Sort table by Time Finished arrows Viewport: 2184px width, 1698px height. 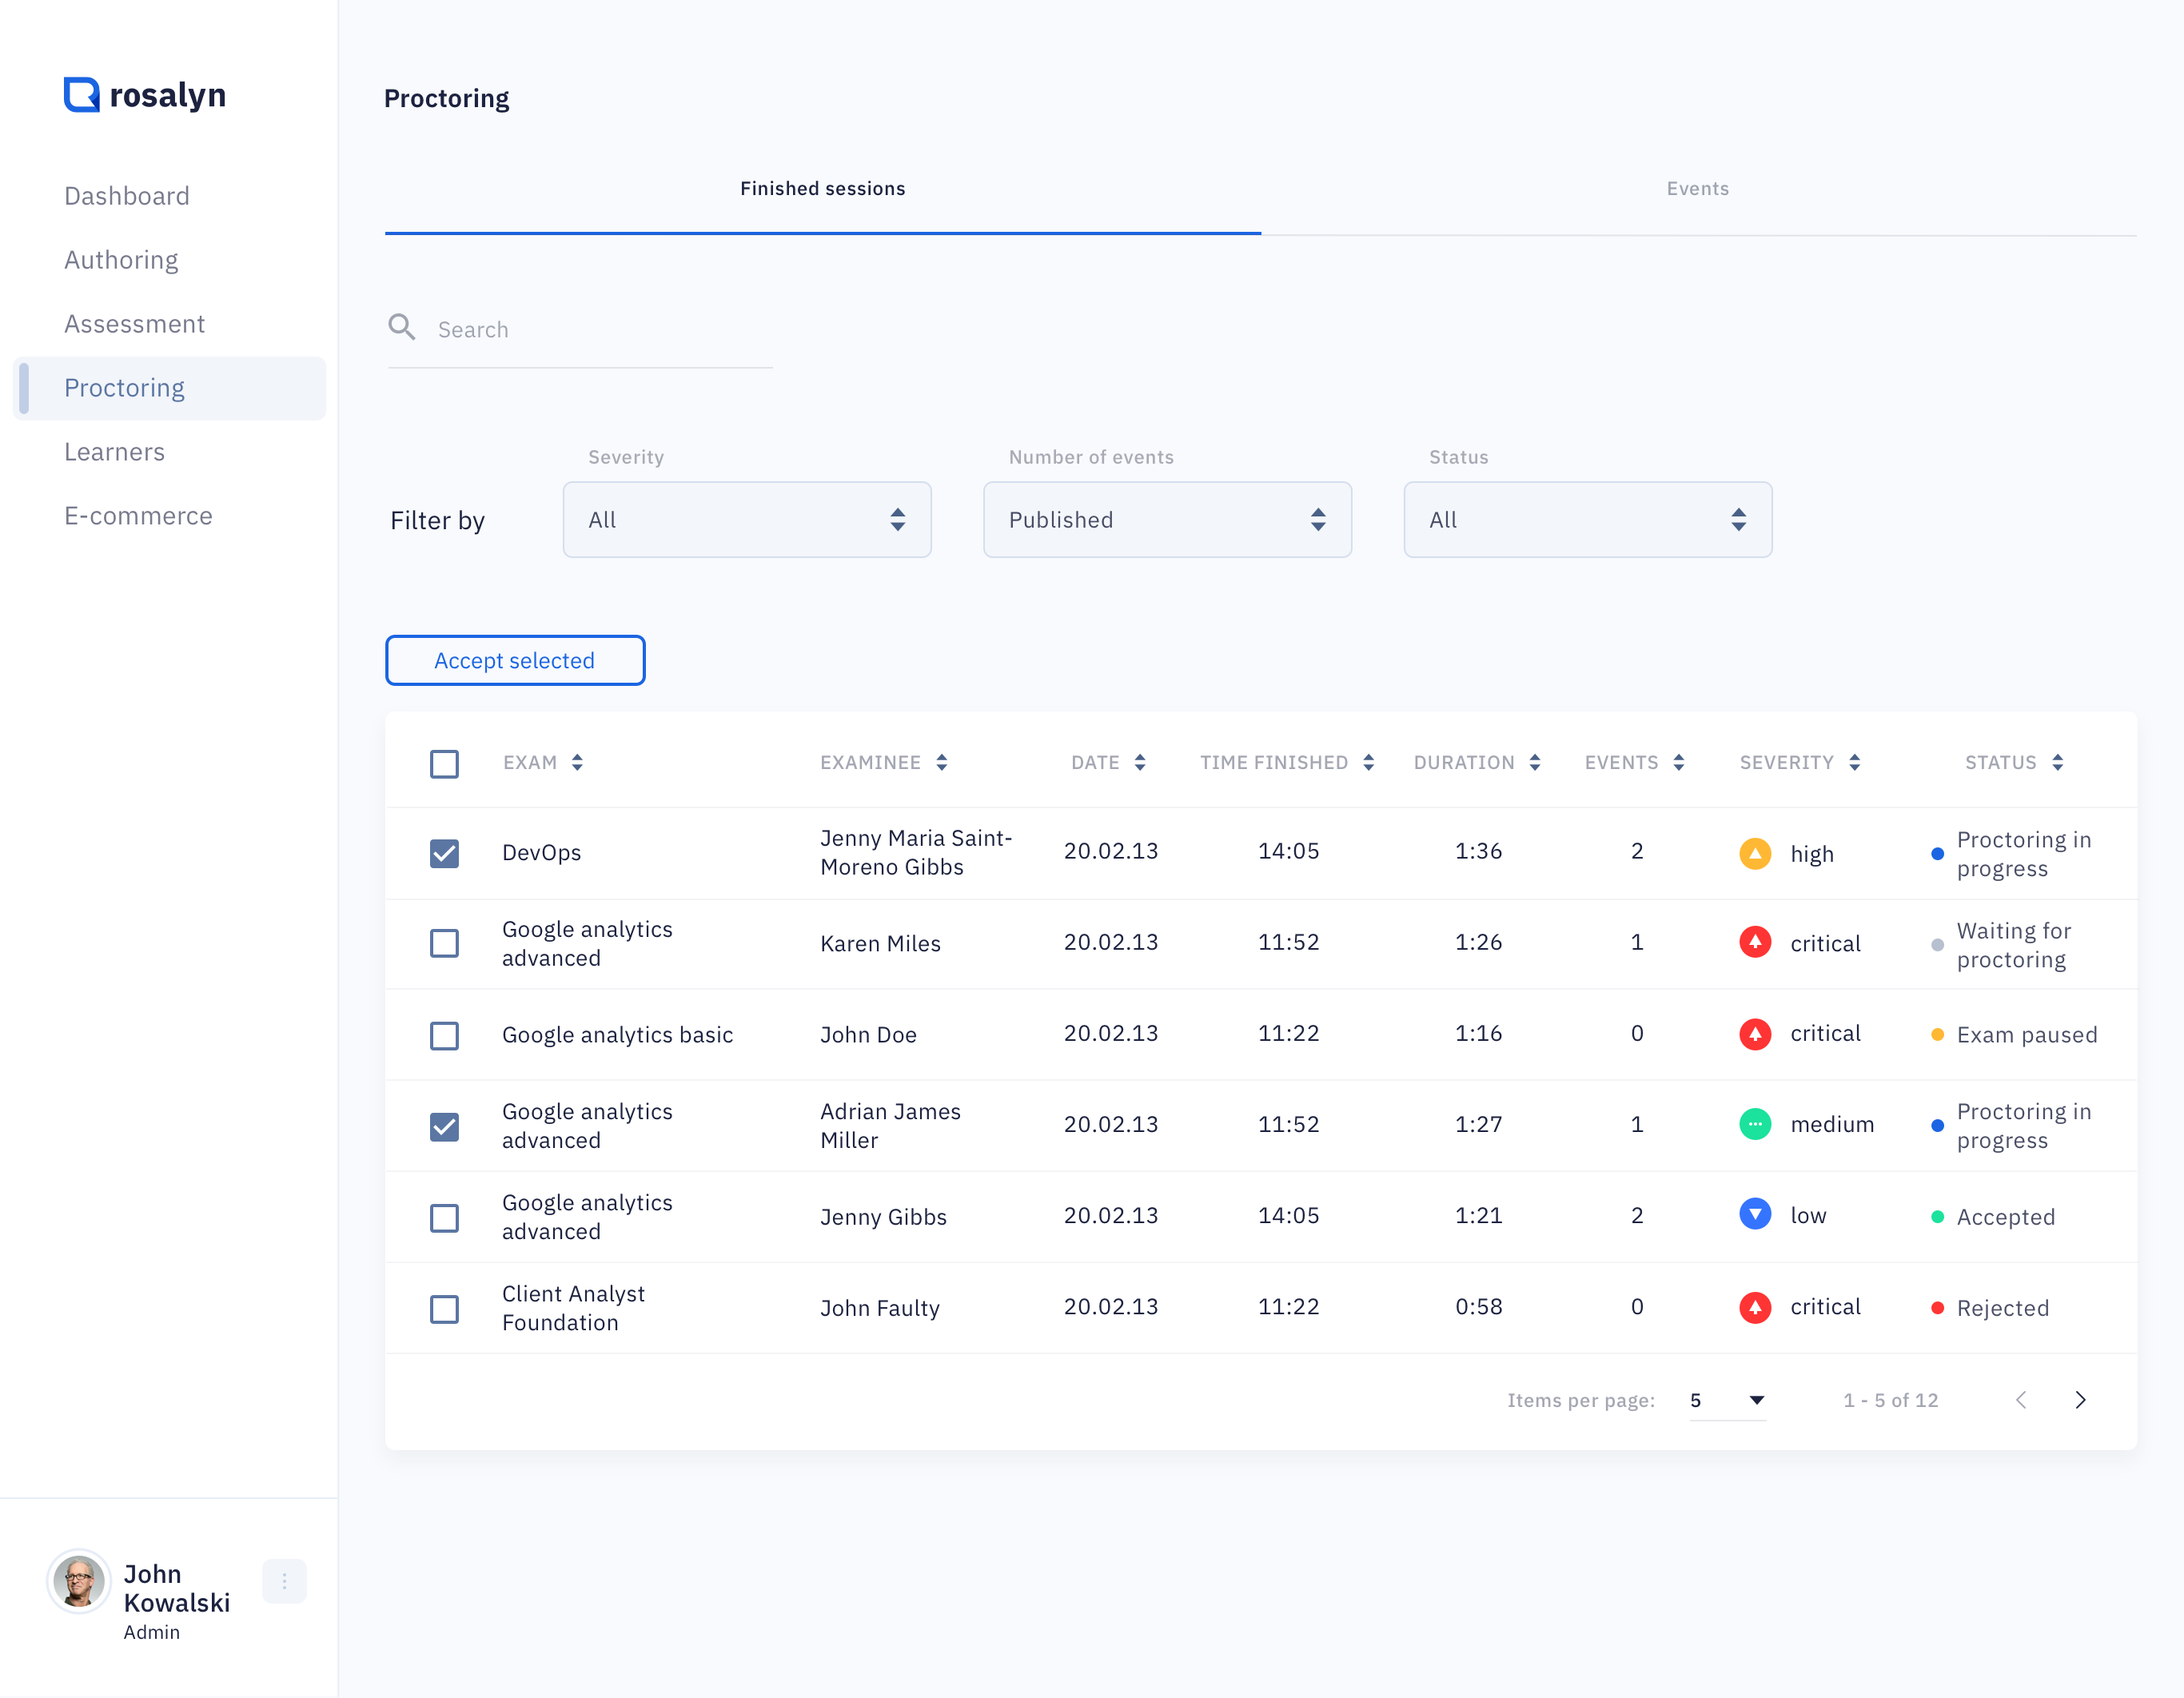tap(1369, 763)
